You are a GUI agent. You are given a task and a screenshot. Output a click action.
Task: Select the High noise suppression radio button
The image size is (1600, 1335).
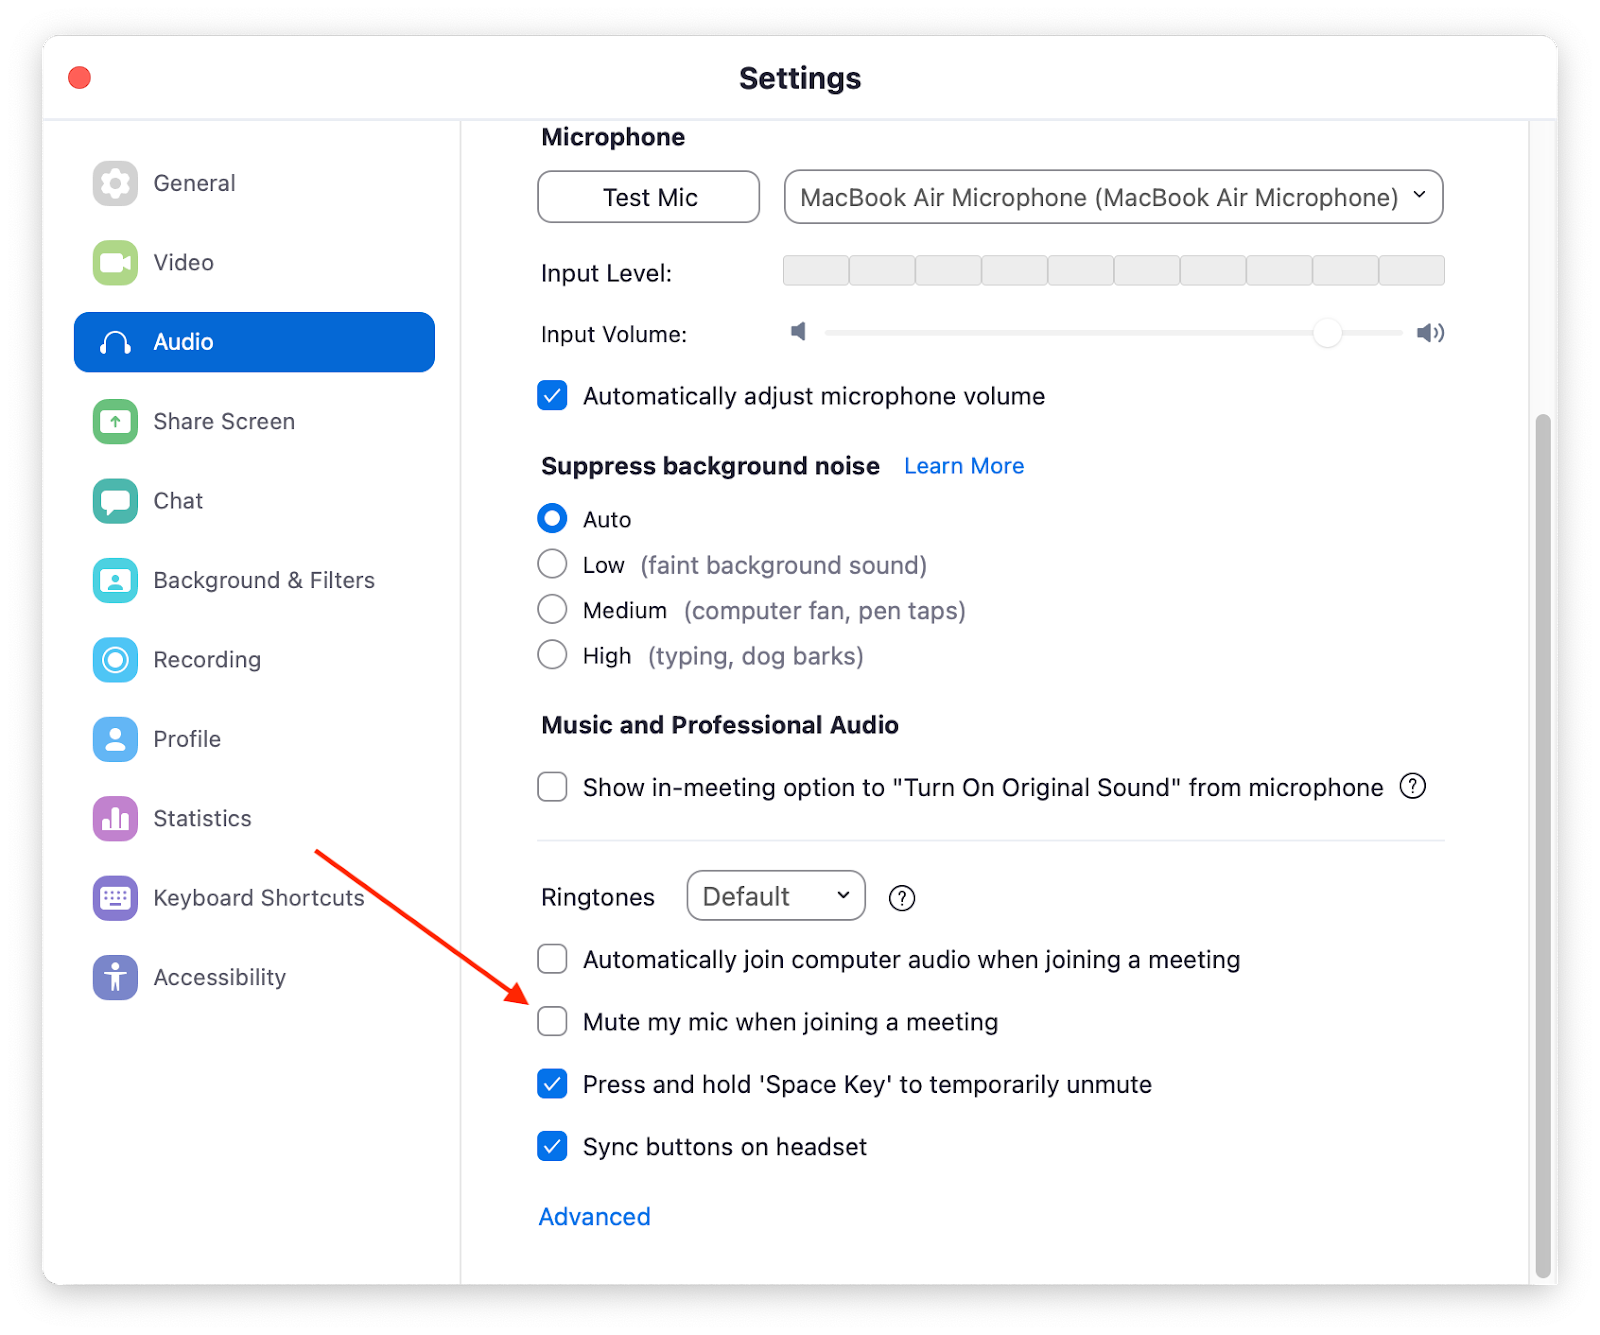(x=552, y=654)
